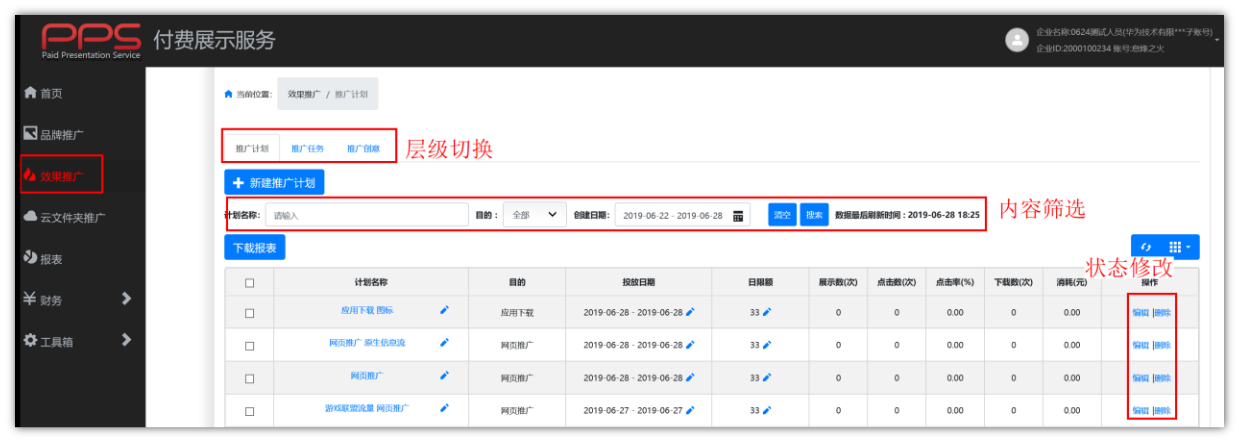
Task: Edit name pencil for 游戏联盟流量 网页推广 plan
Action: pyautogui.click(x=444, y=408)
